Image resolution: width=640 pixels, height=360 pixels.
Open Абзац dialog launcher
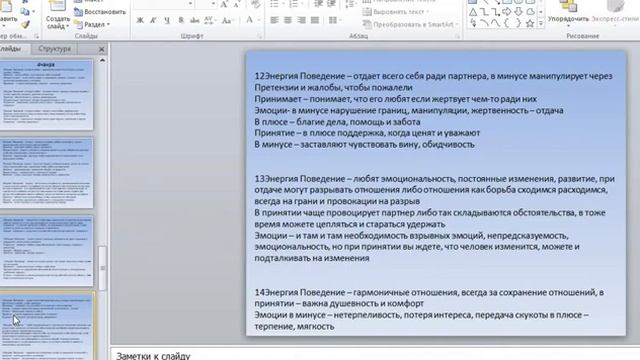click(458, 36)
